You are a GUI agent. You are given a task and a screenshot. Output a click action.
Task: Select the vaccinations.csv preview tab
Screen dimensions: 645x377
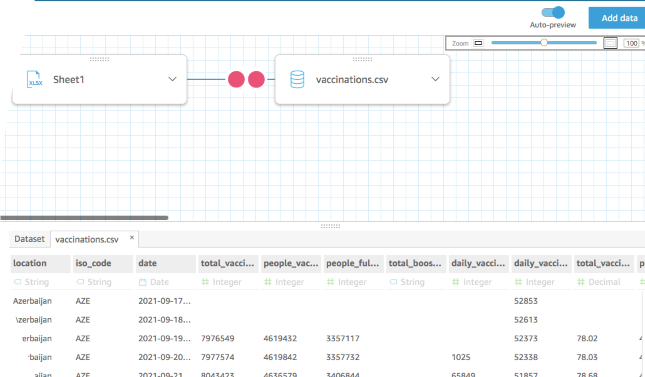point(87,240)
